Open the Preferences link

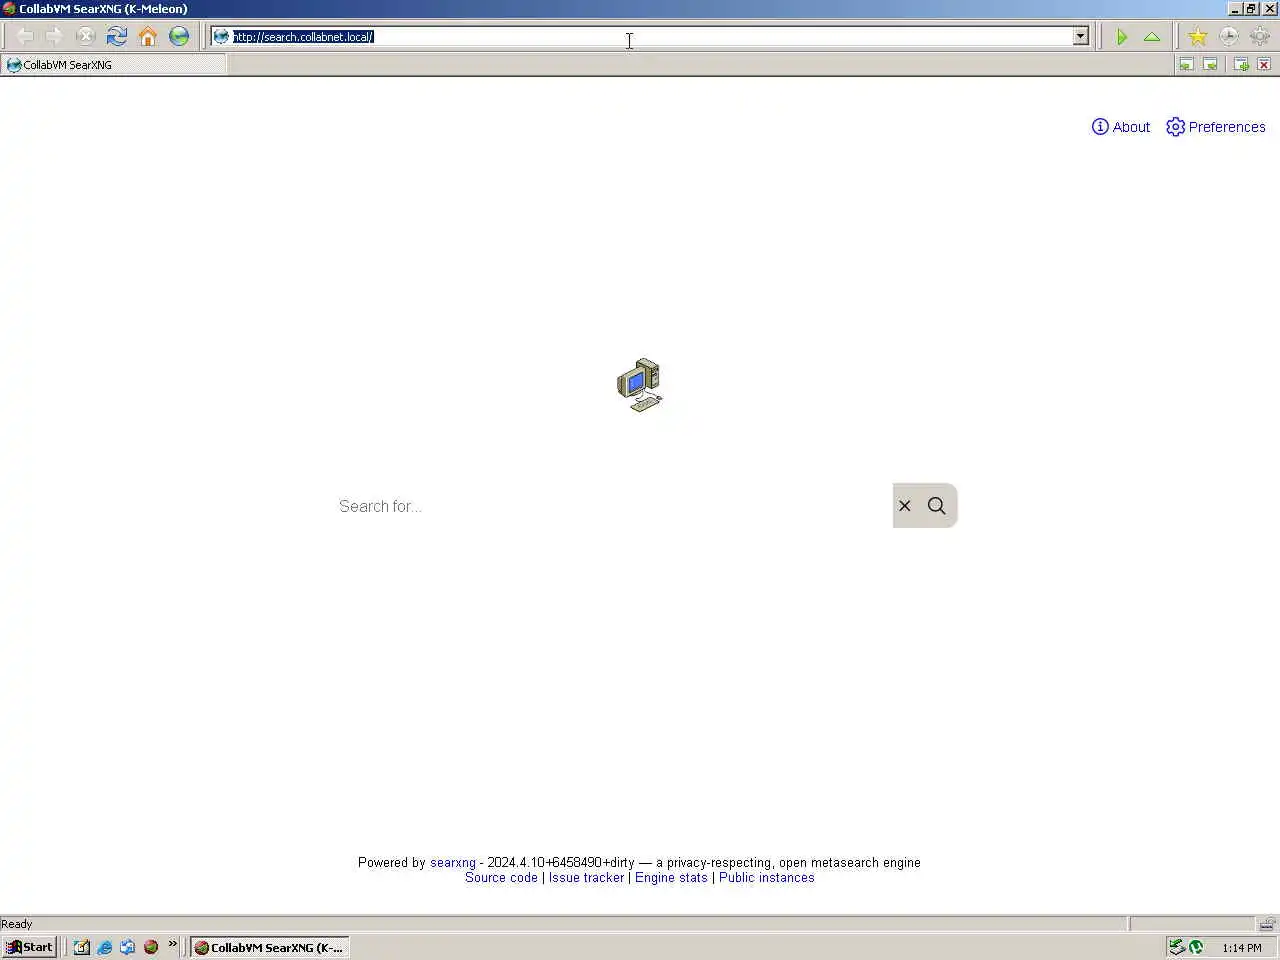1216,127
